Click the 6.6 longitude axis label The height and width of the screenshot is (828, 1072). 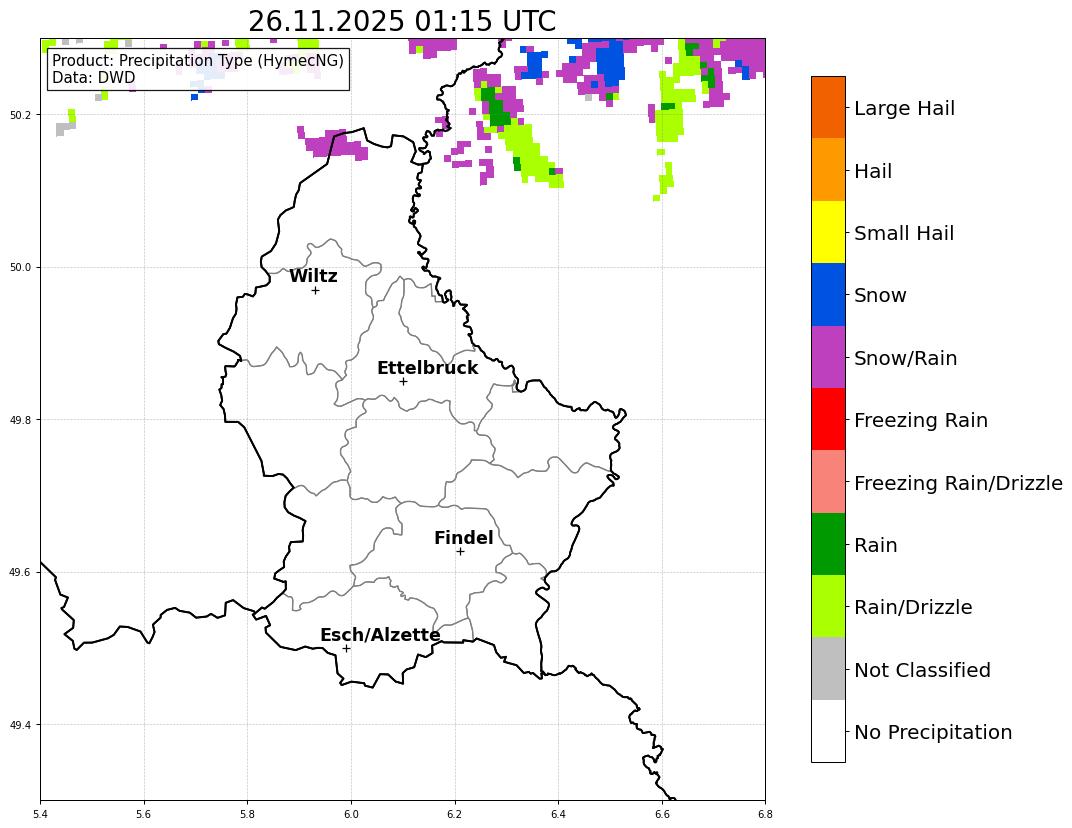click(x=662, y=814)
